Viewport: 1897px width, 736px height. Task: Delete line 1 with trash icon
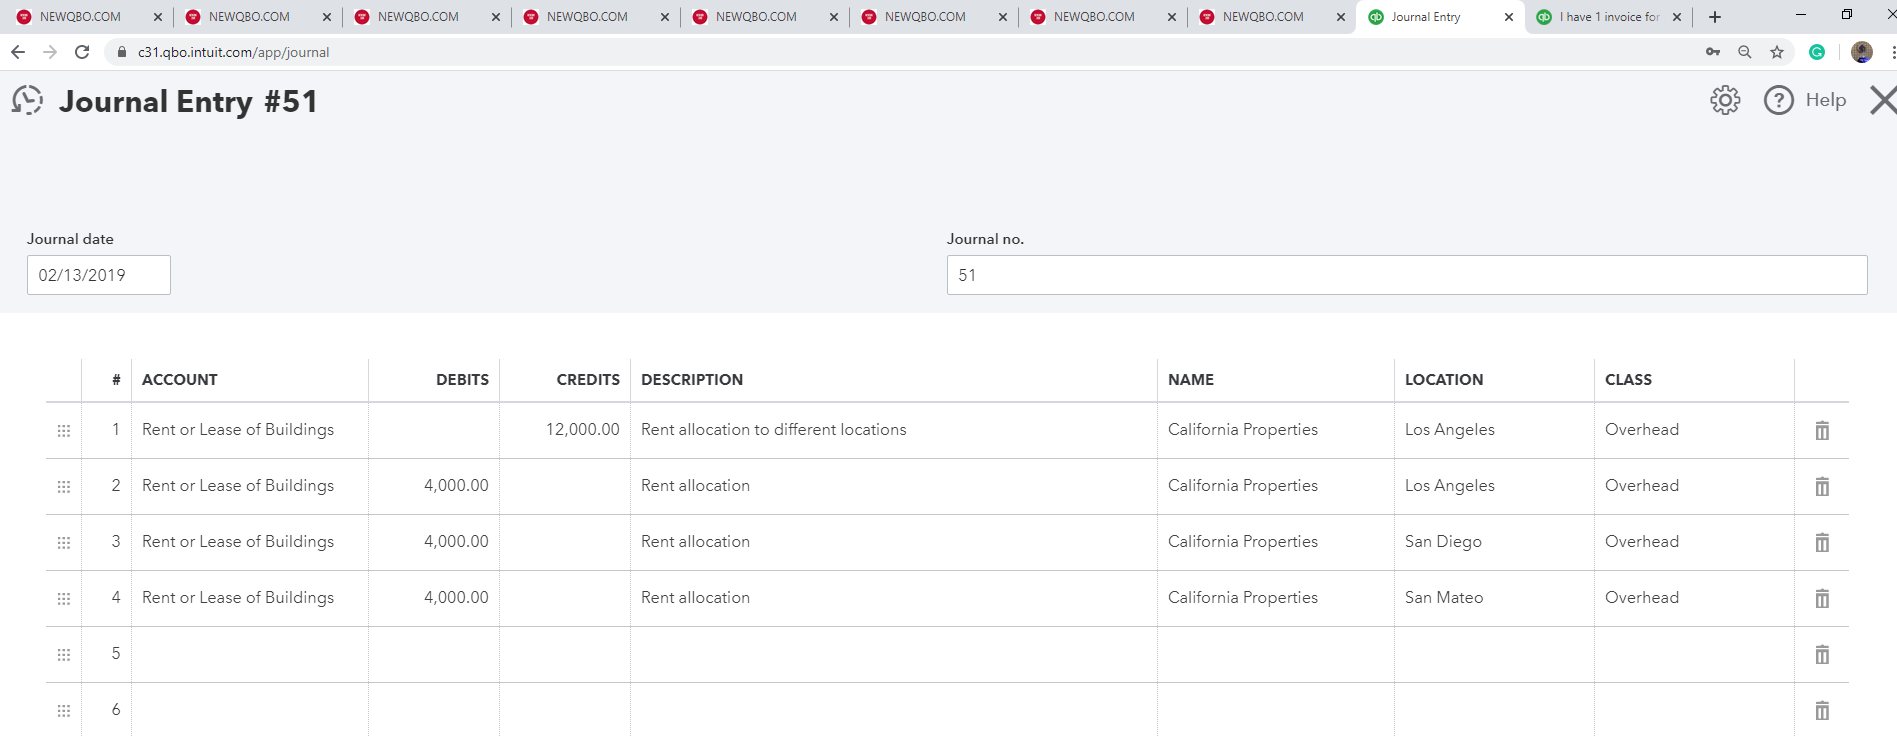1822,430
